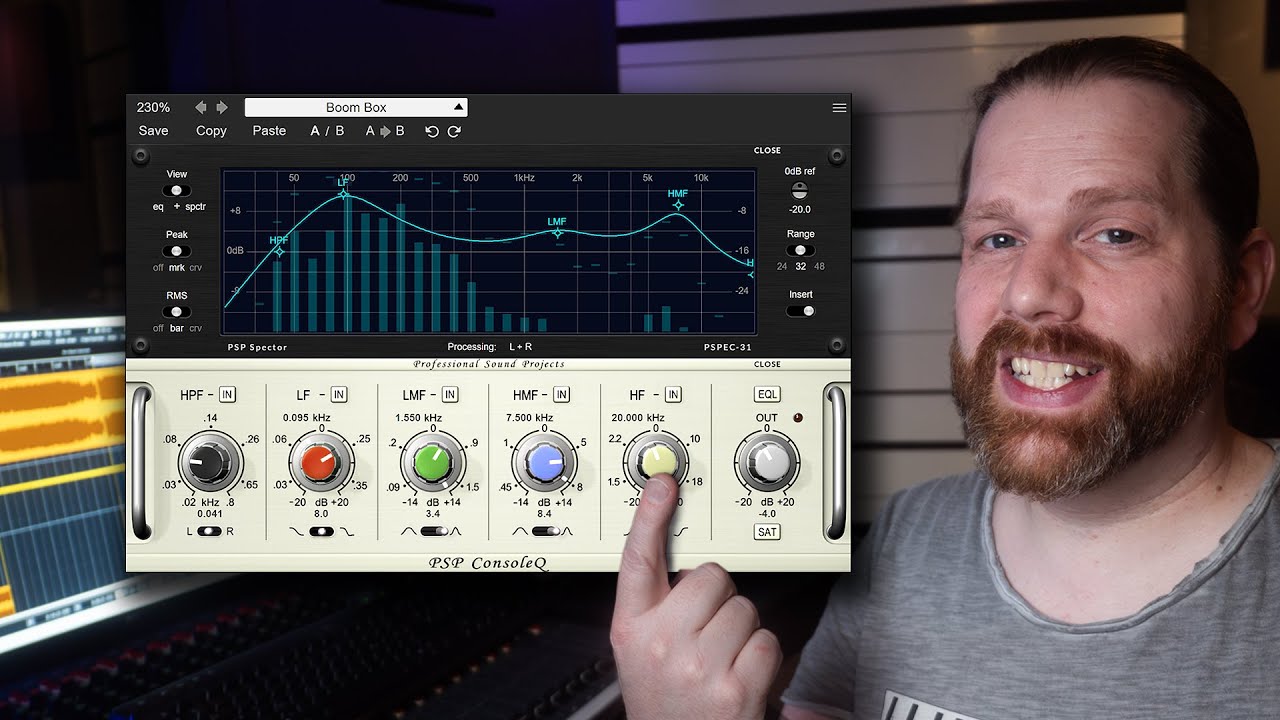The height and width of the screenshot is (720, 1280).
Task: Click the 8.0 LF gain readout
Action: (x=321, y=514)
